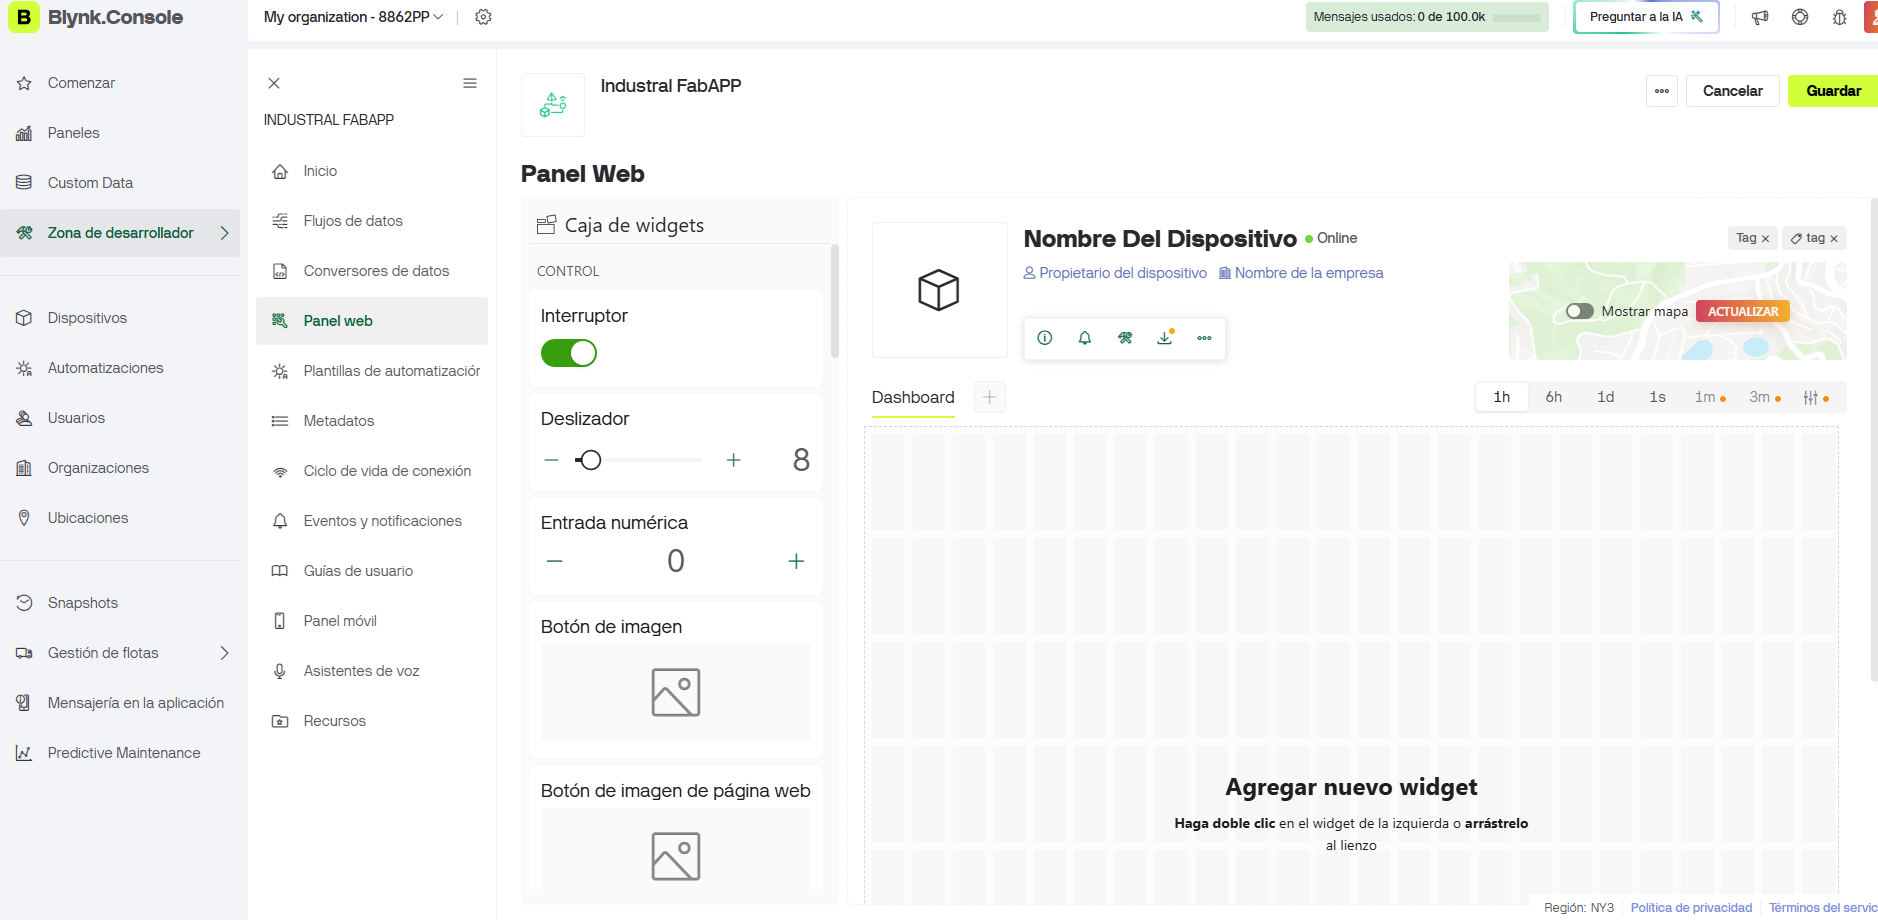The width and height of the screenshot is (1878, 920).
Task: Open the device actions ellipsis menu
Action: (1204, 338)
